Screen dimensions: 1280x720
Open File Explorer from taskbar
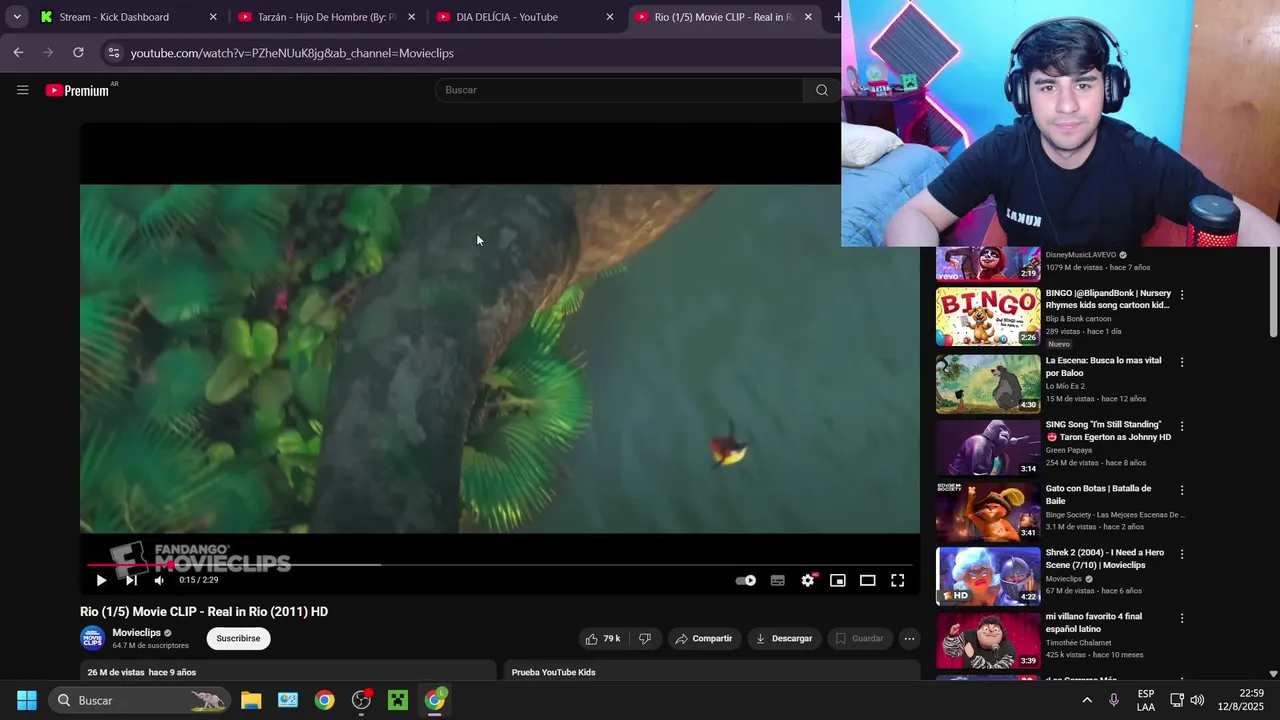point(251,700)
